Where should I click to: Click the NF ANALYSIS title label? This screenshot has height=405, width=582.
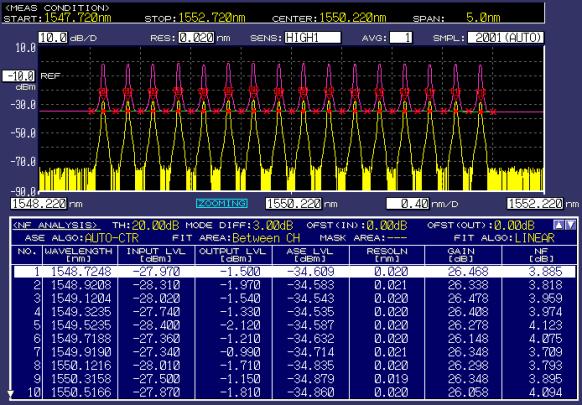[56, 225]
